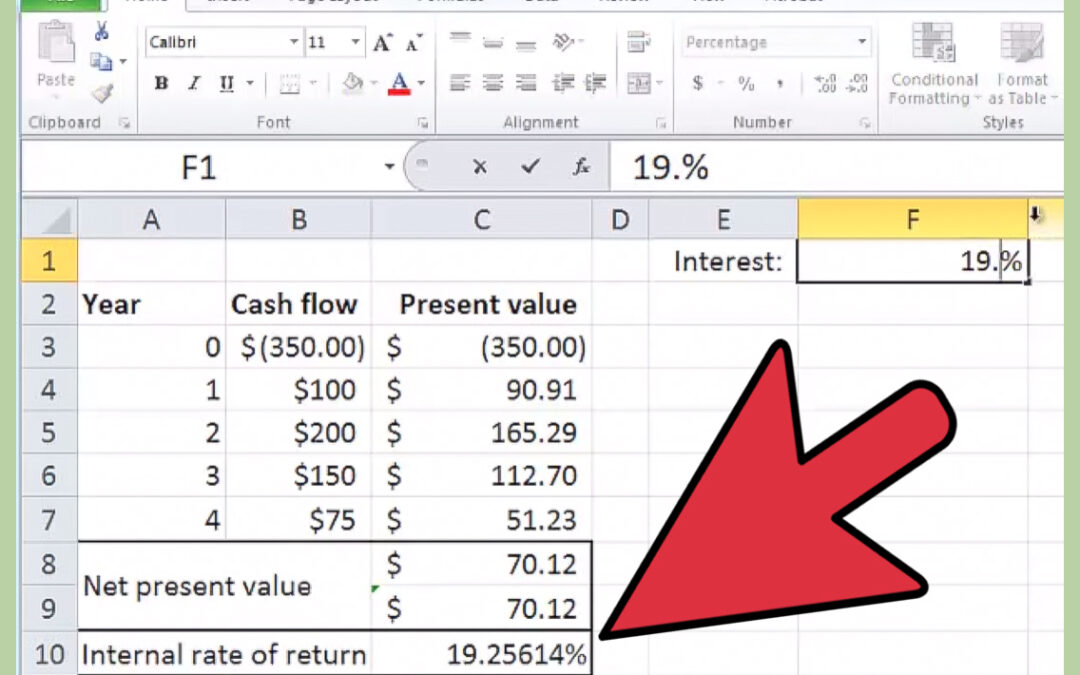Click the Net present value merged cell
1080x675 pixels.
(x=225, y=585)
